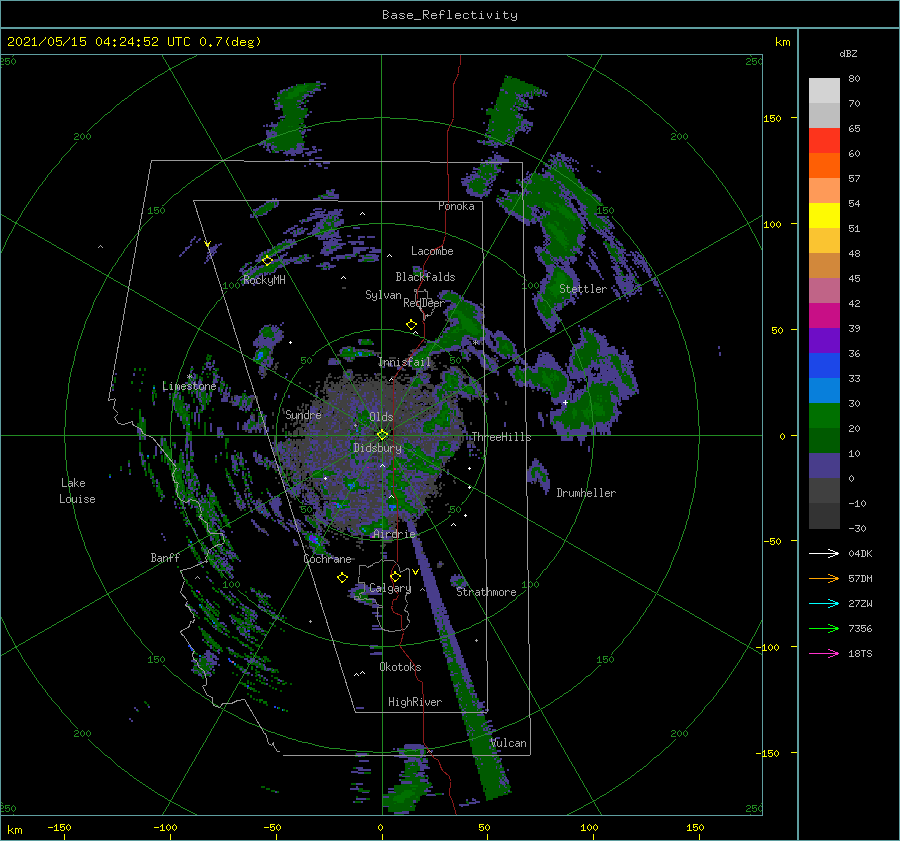This screenshot has width=900, height=841.
Task: Click the cyan 27ZW arrow legend icon
Action: 824,603
